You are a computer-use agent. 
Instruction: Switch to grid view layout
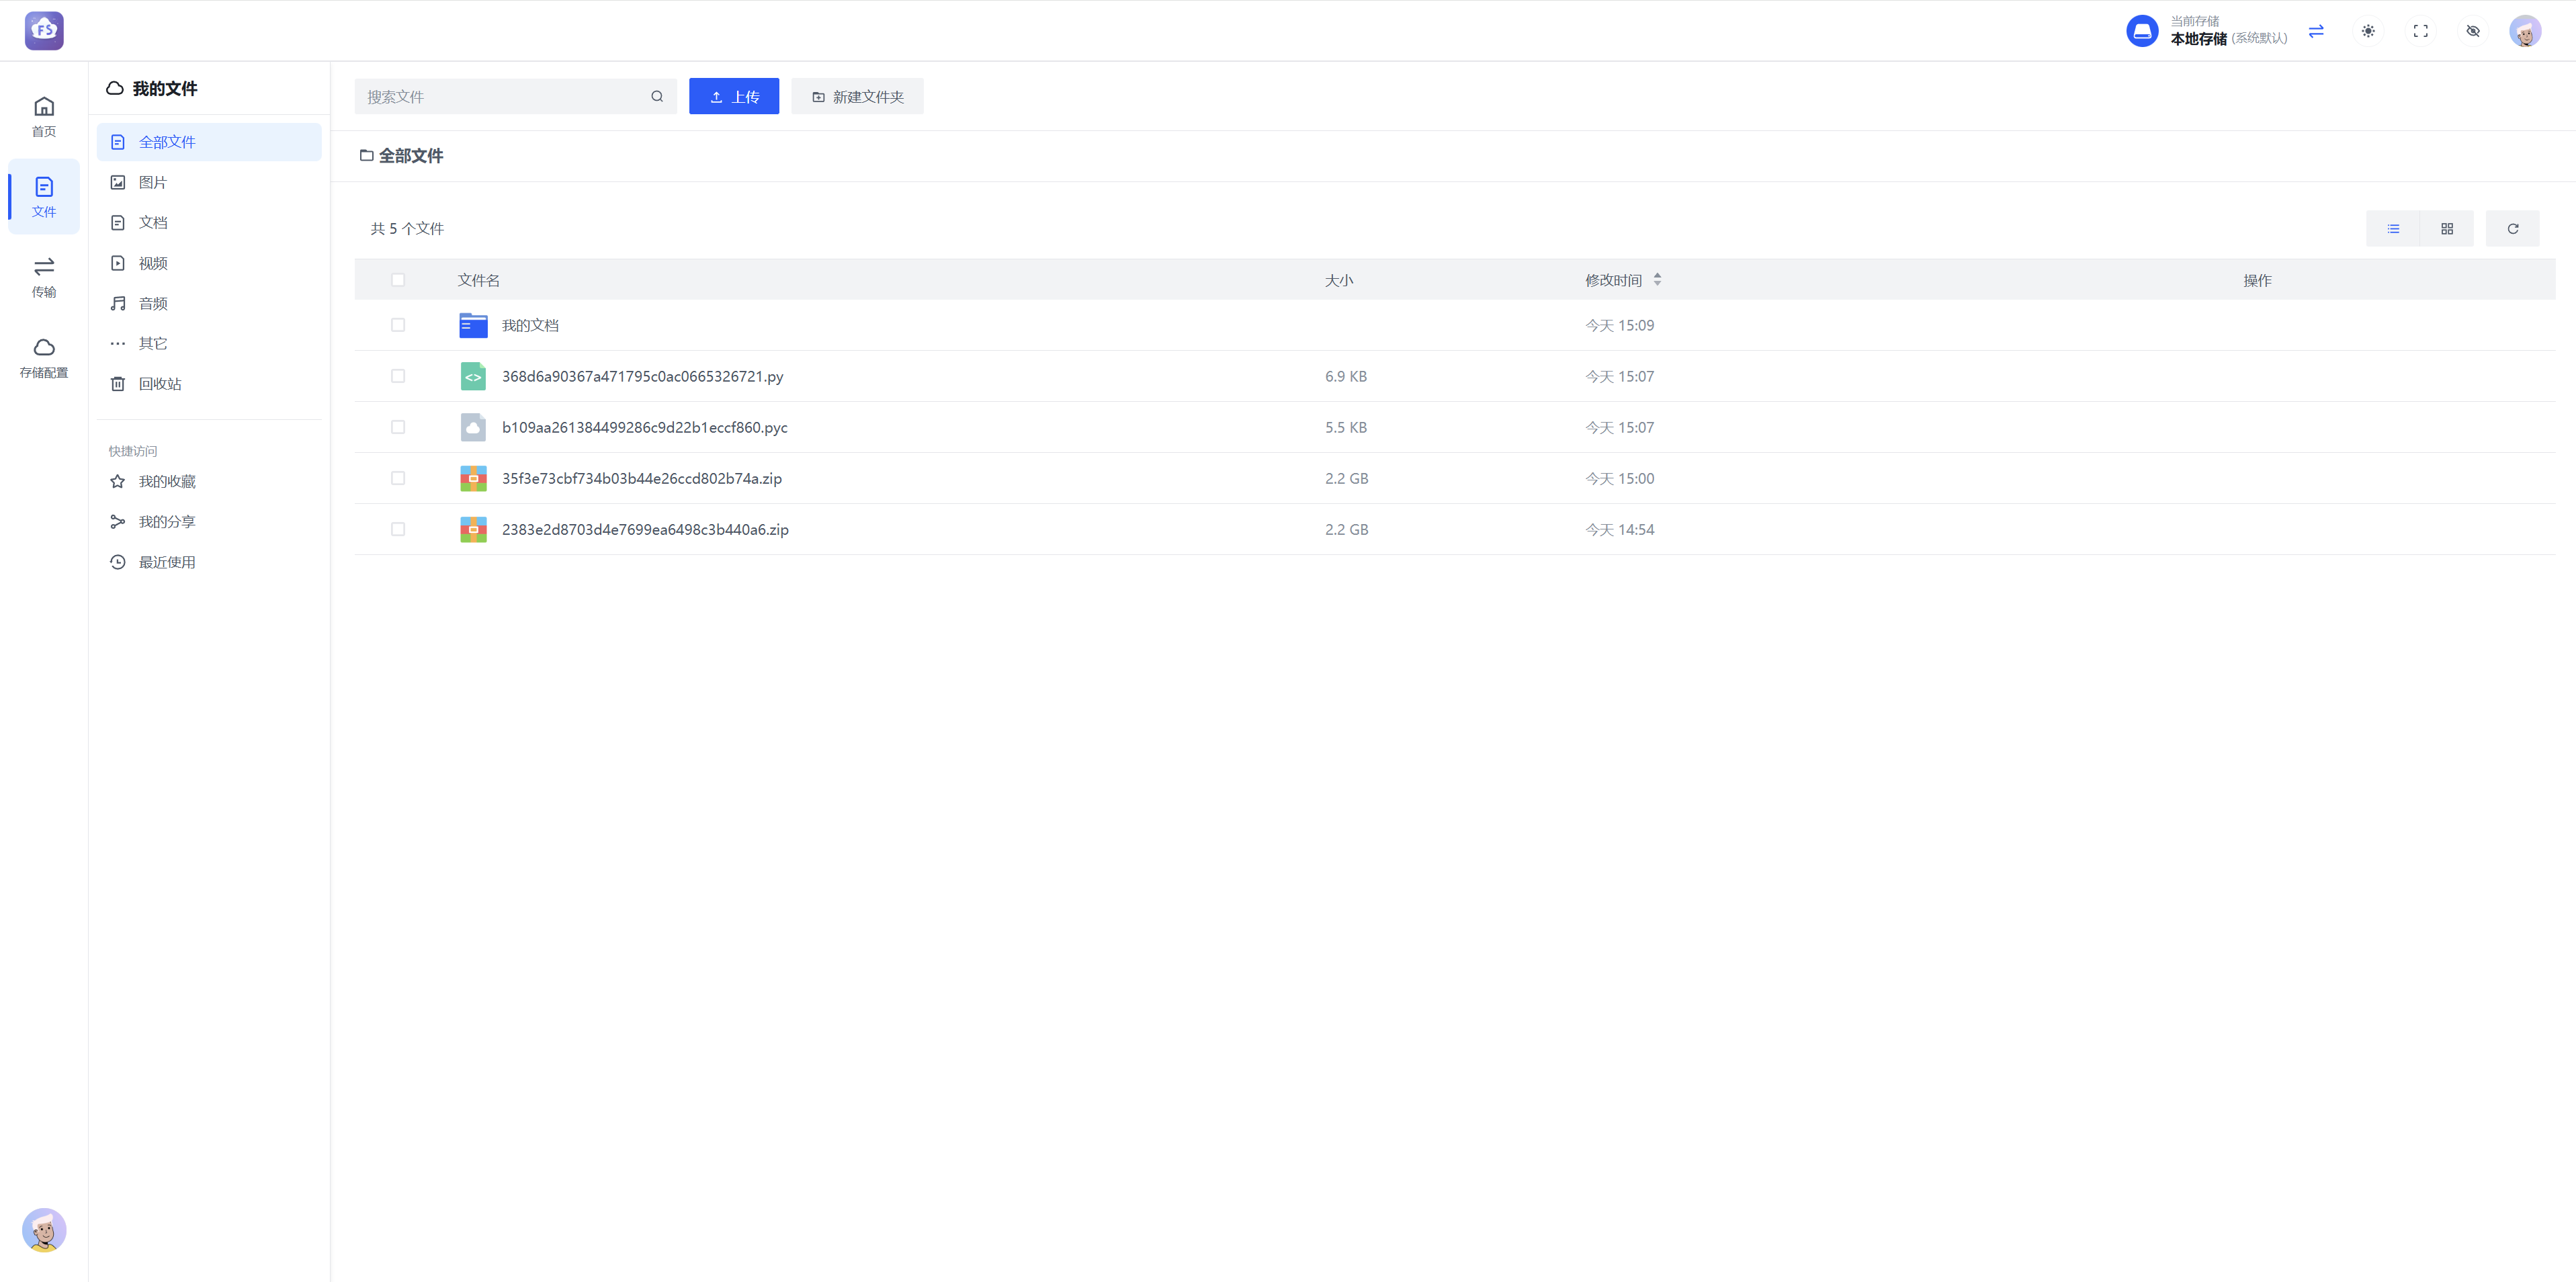(x=2447, y=229)
